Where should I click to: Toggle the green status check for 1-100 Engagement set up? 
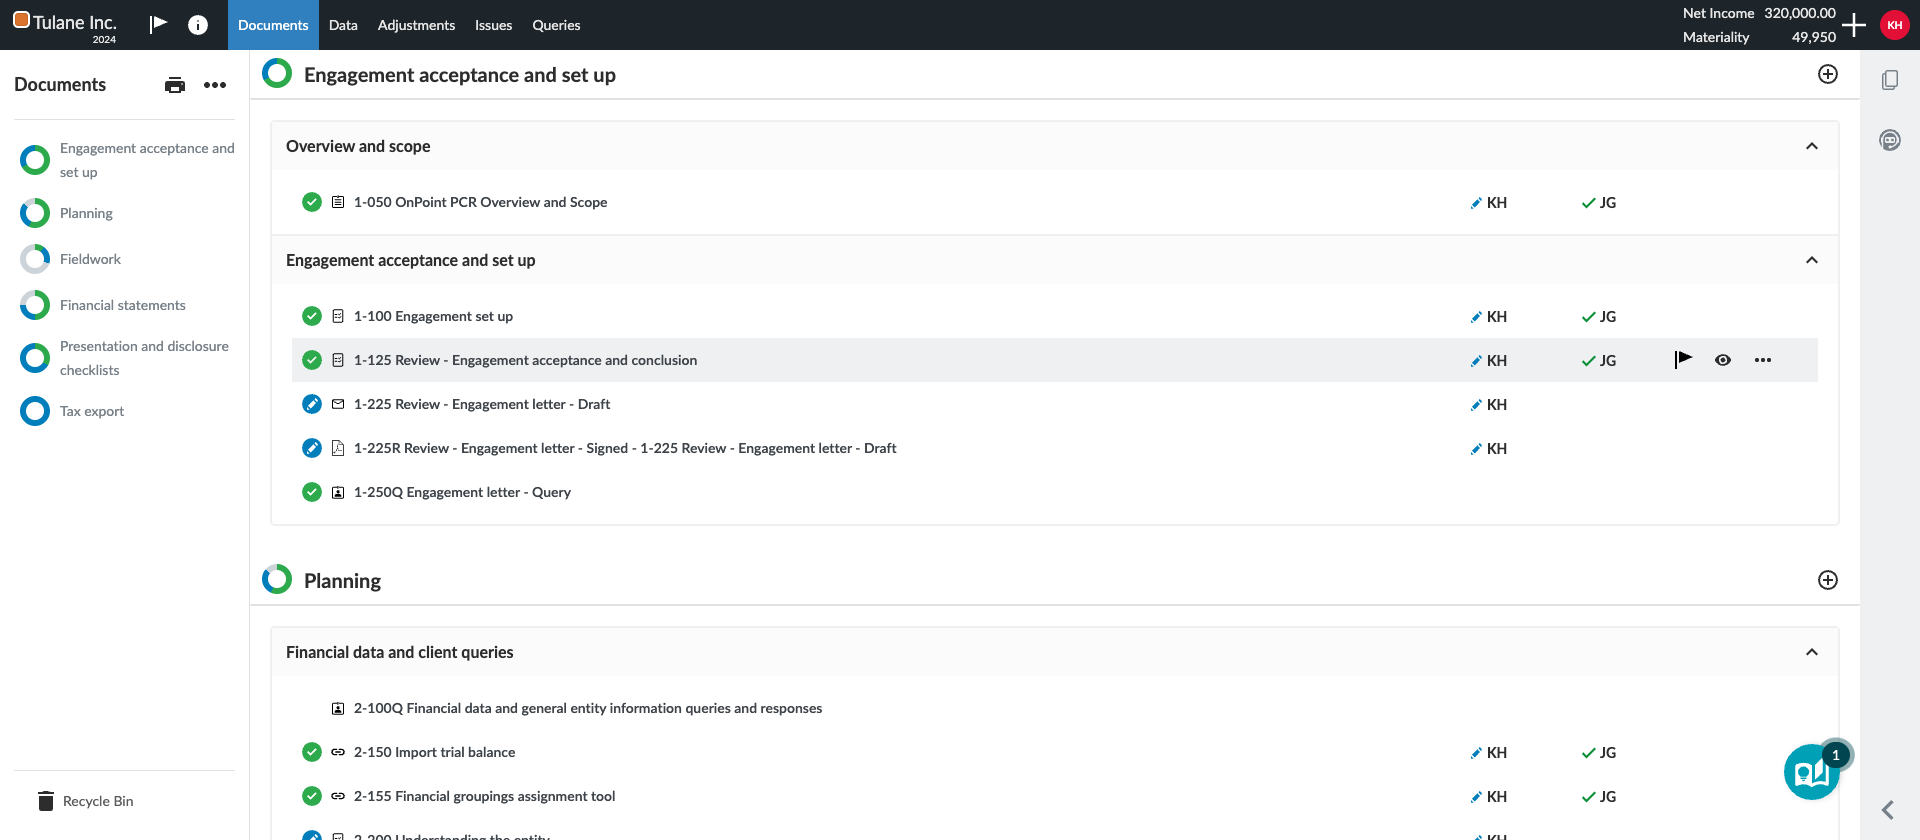point(312,316)
